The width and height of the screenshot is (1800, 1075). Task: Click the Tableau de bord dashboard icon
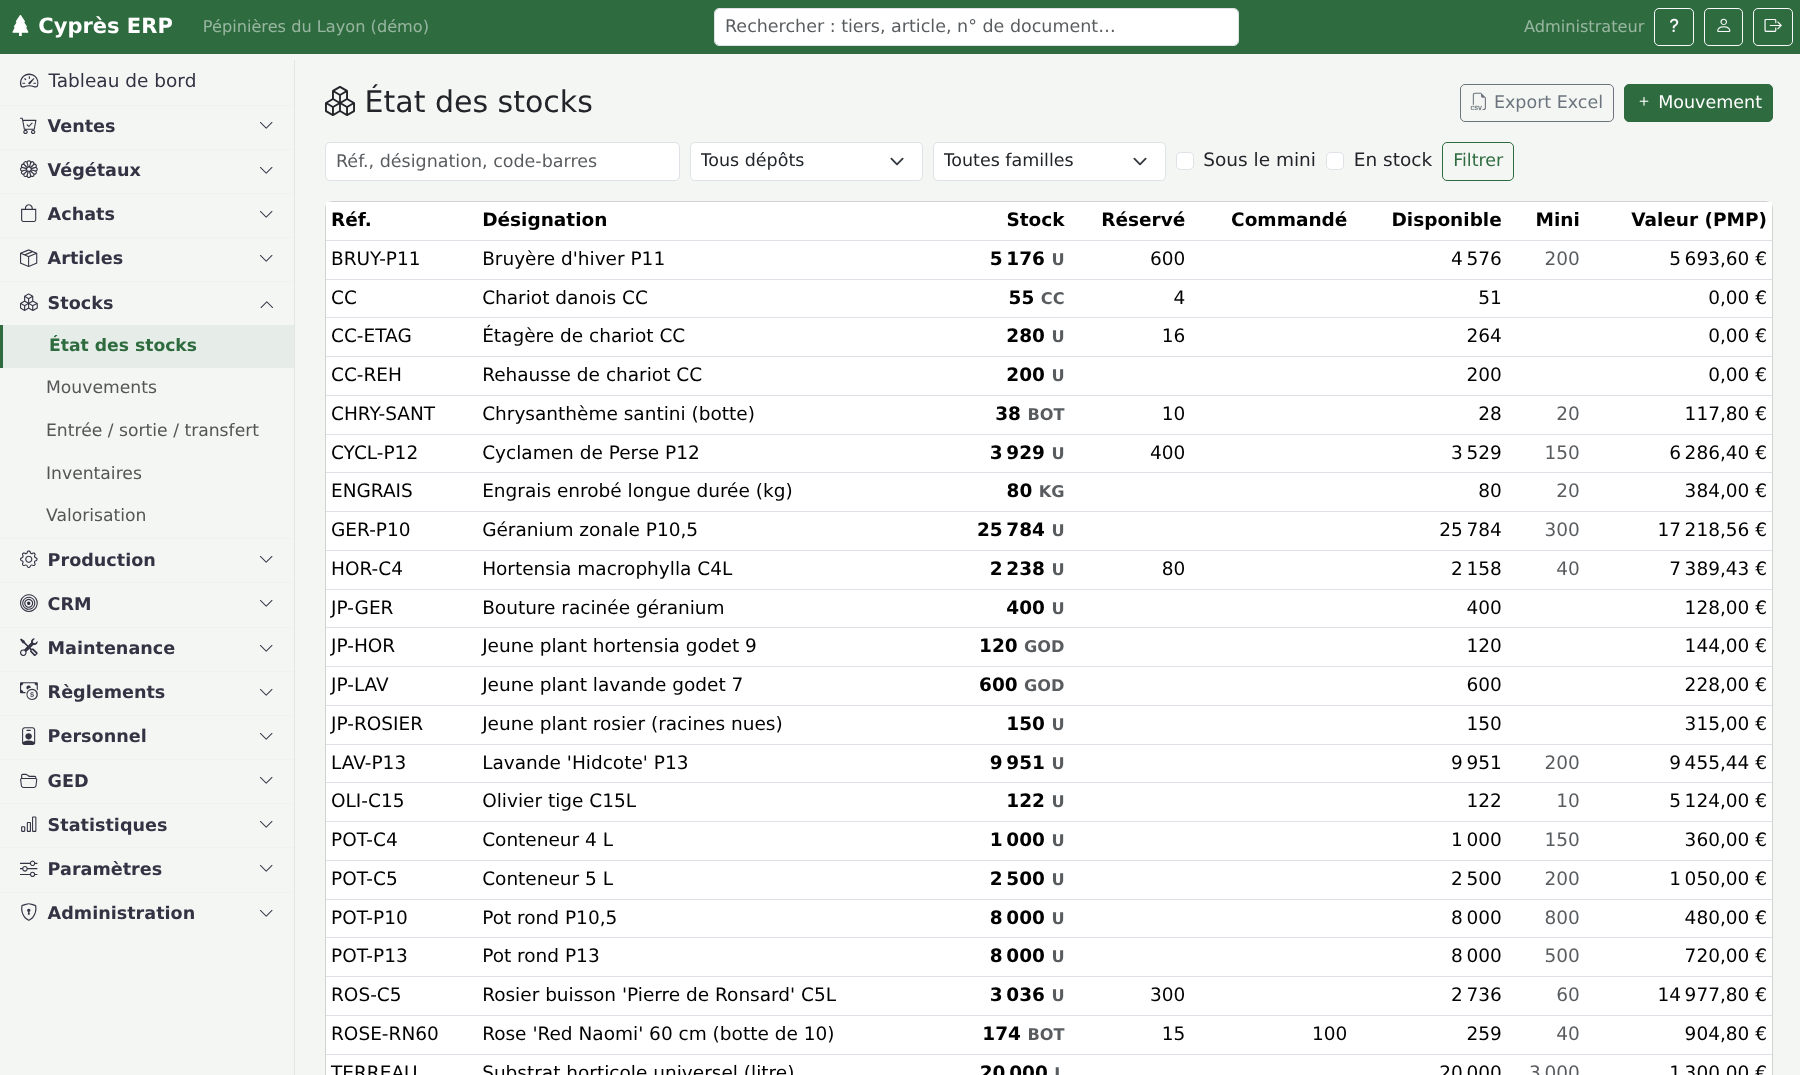click(29, 81)
